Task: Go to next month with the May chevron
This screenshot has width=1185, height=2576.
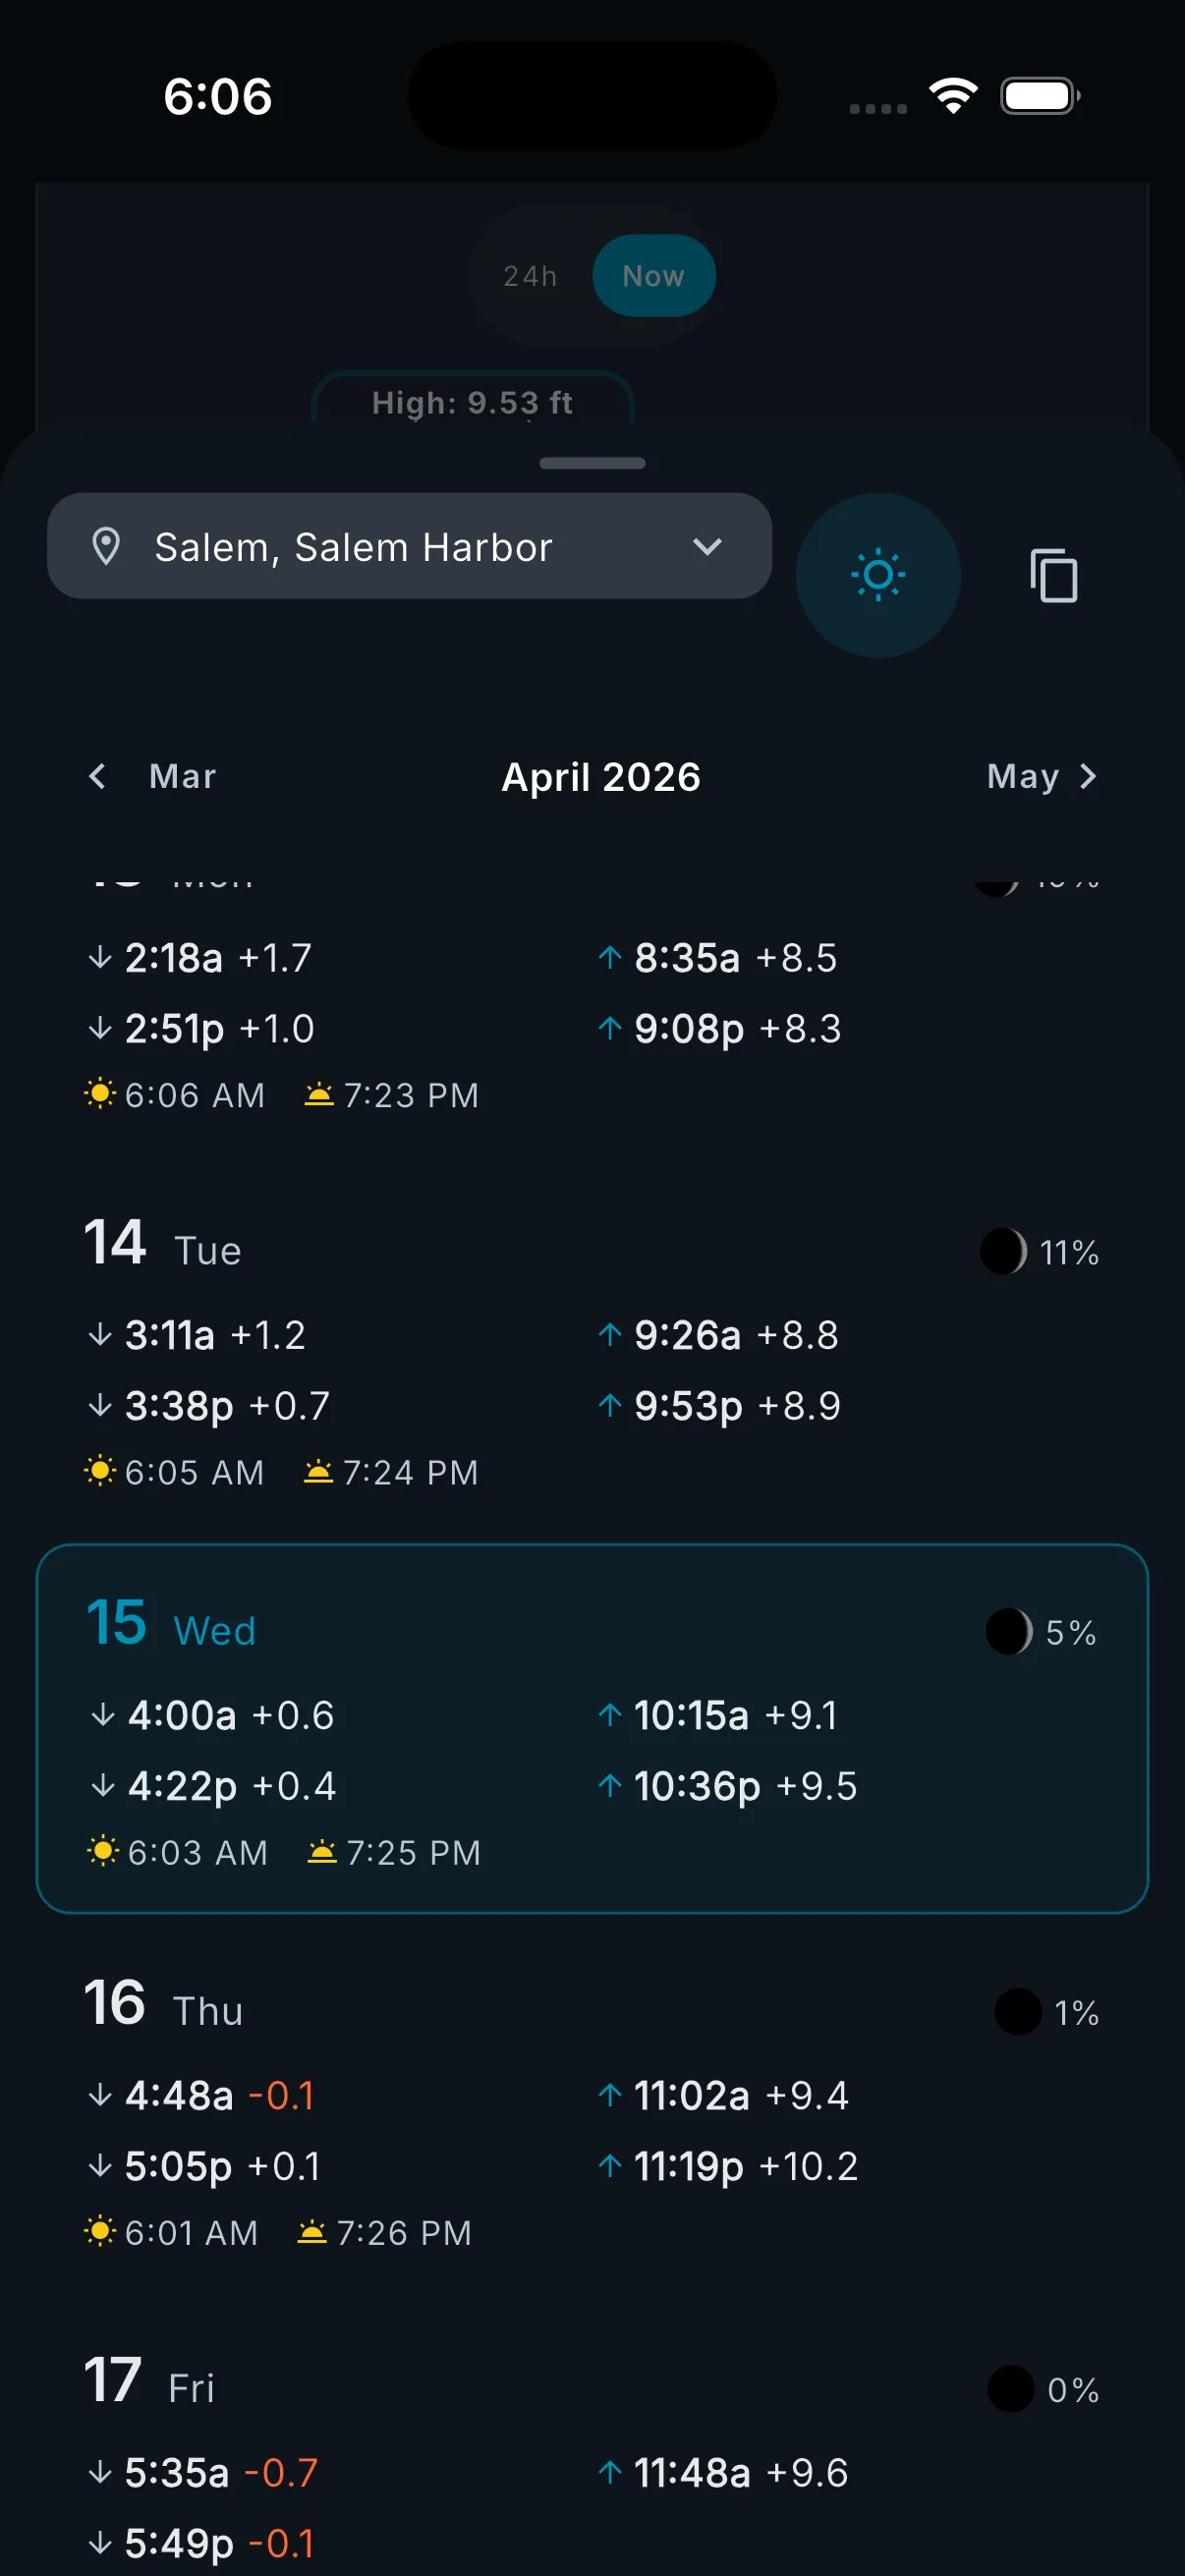Action: tap(1089, 776)
